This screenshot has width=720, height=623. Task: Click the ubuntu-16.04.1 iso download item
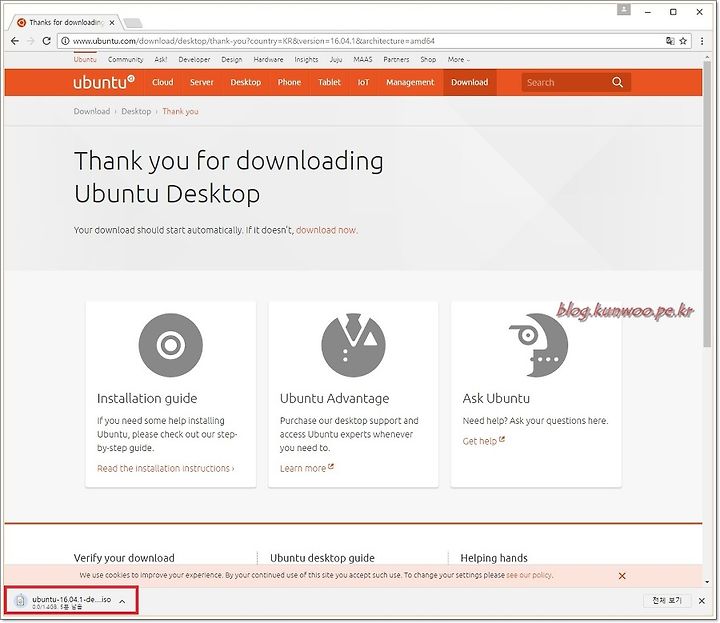pos(71,600)
